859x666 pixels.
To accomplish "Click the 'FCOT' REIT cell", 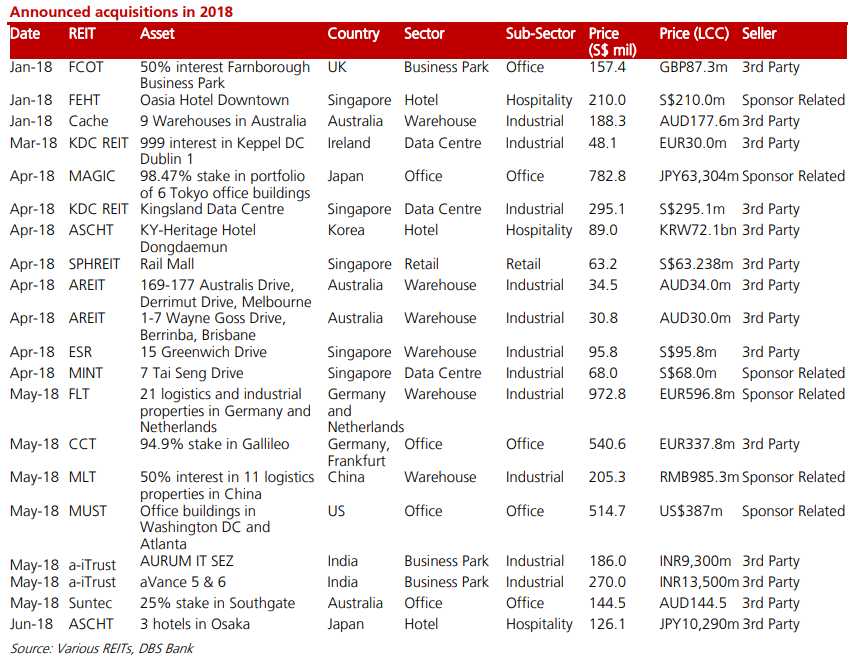I will point(86,67).
